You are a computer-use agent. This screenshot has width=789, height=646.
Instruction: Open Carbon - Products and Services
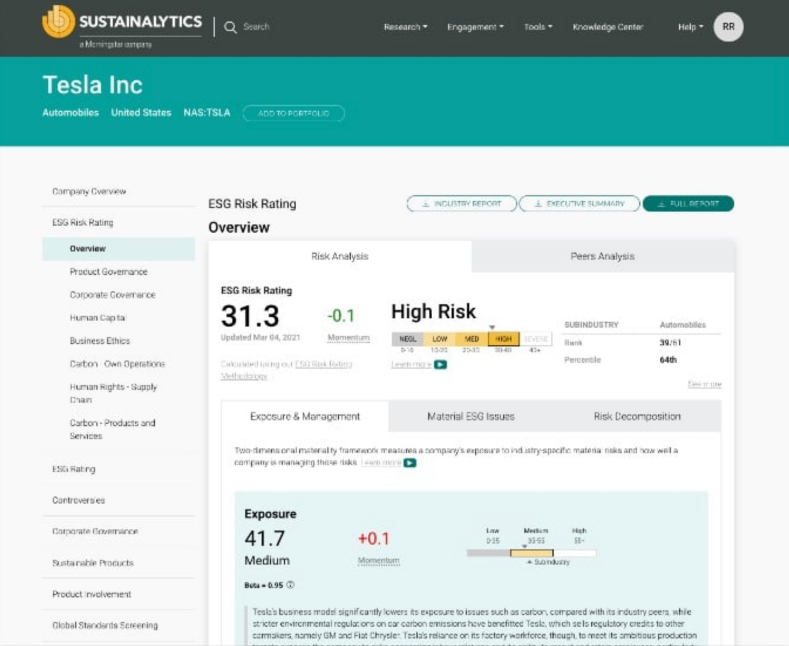point(112,429)
